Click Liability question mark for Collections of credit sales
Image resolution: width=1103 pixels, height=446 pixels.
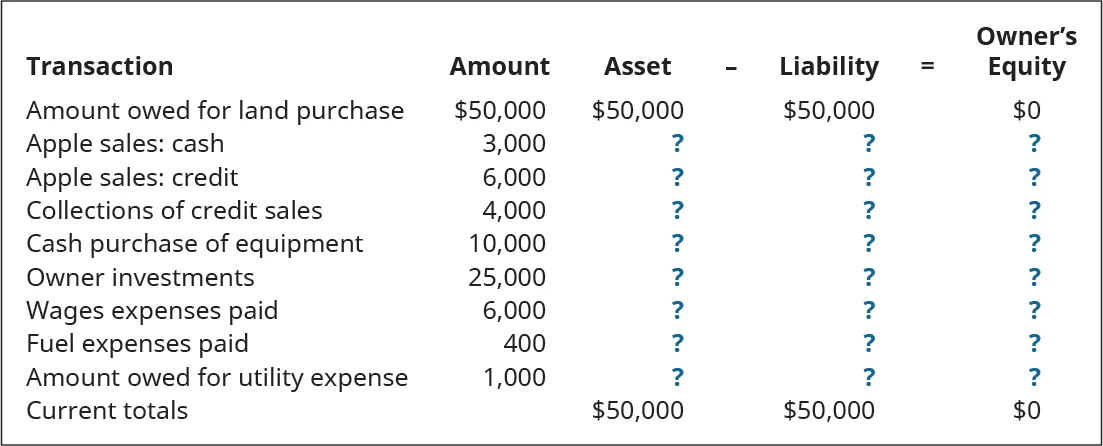click(868, 211)
